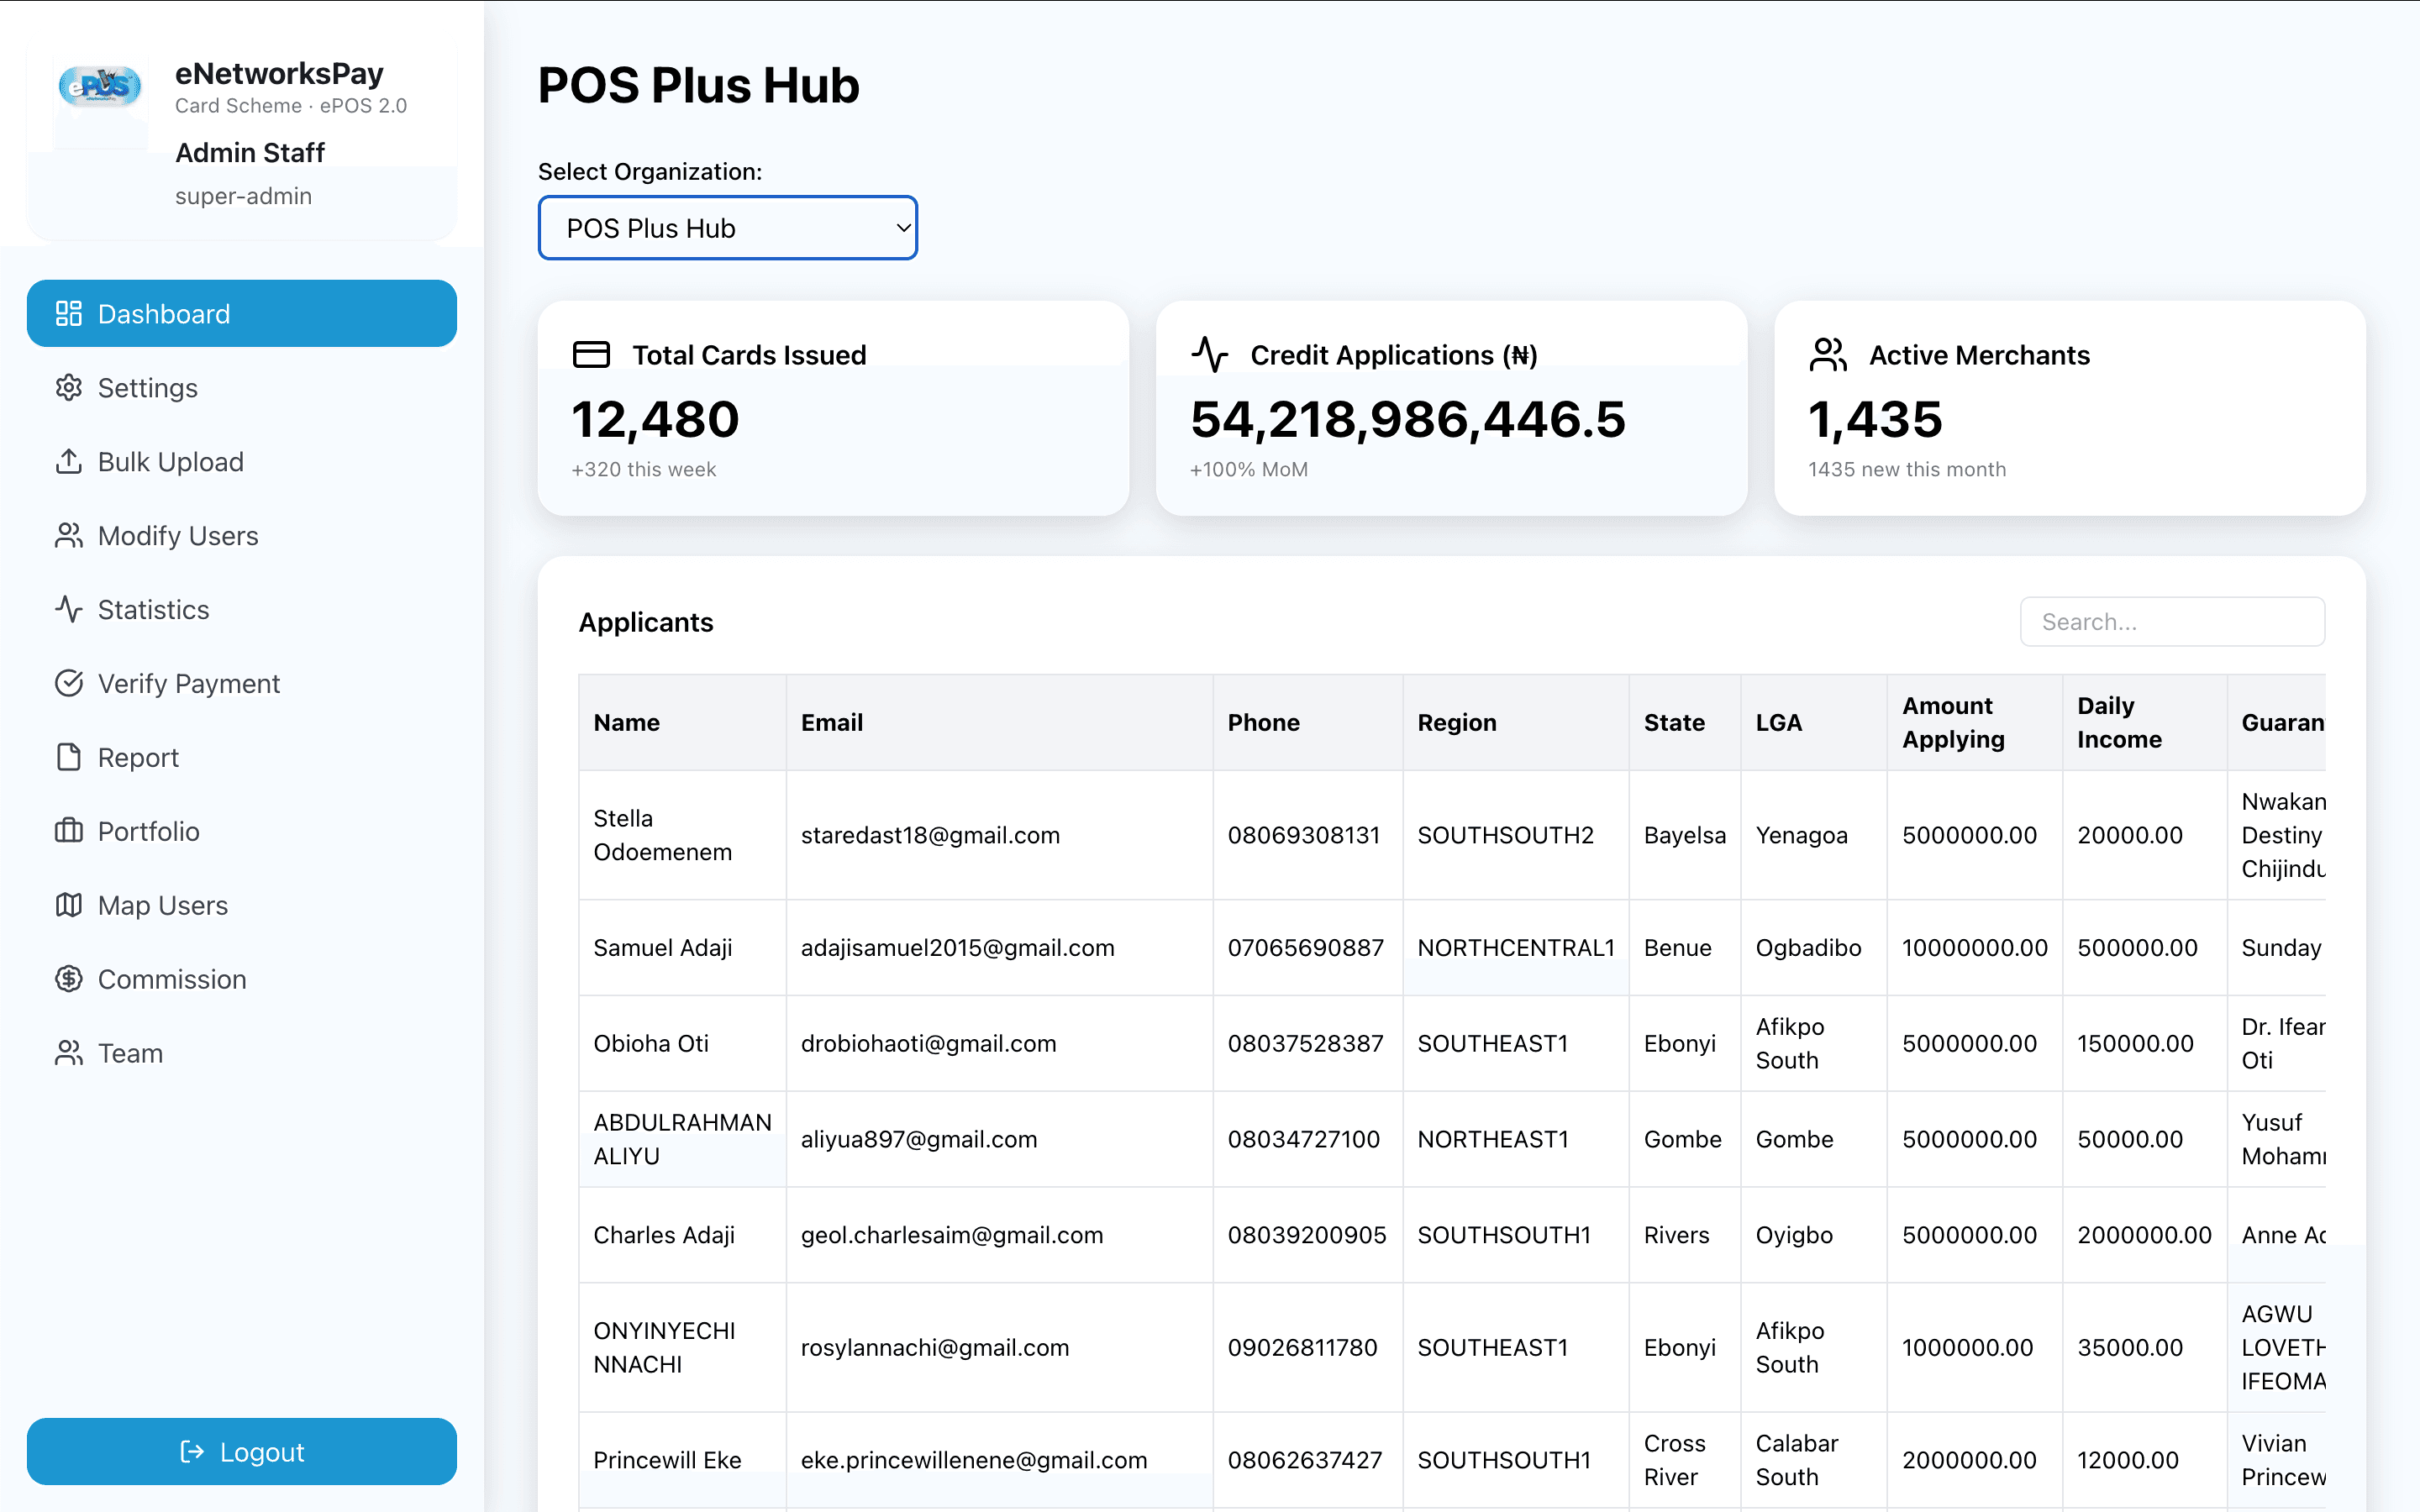
Task: Click the Map Users map icon
Action: coord(68,905)
